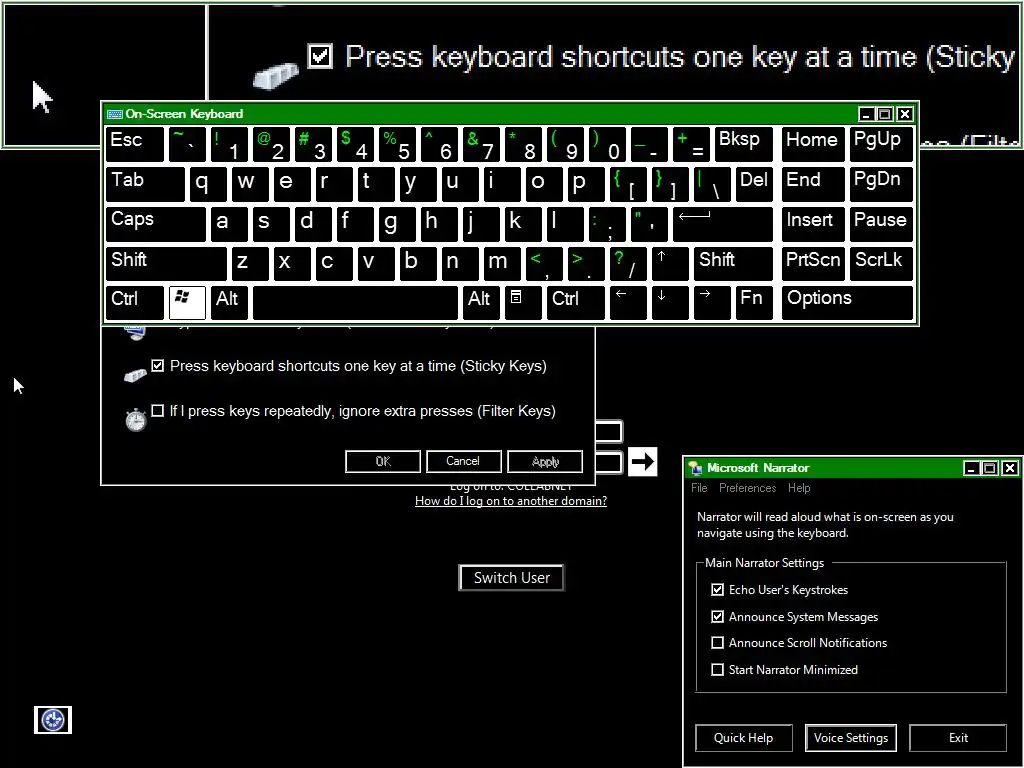Screen dimensions: 1024x768
Task: Click the Microsoft Narrator title bar icon
Action: pyautogui.click(x=696, y=468)
